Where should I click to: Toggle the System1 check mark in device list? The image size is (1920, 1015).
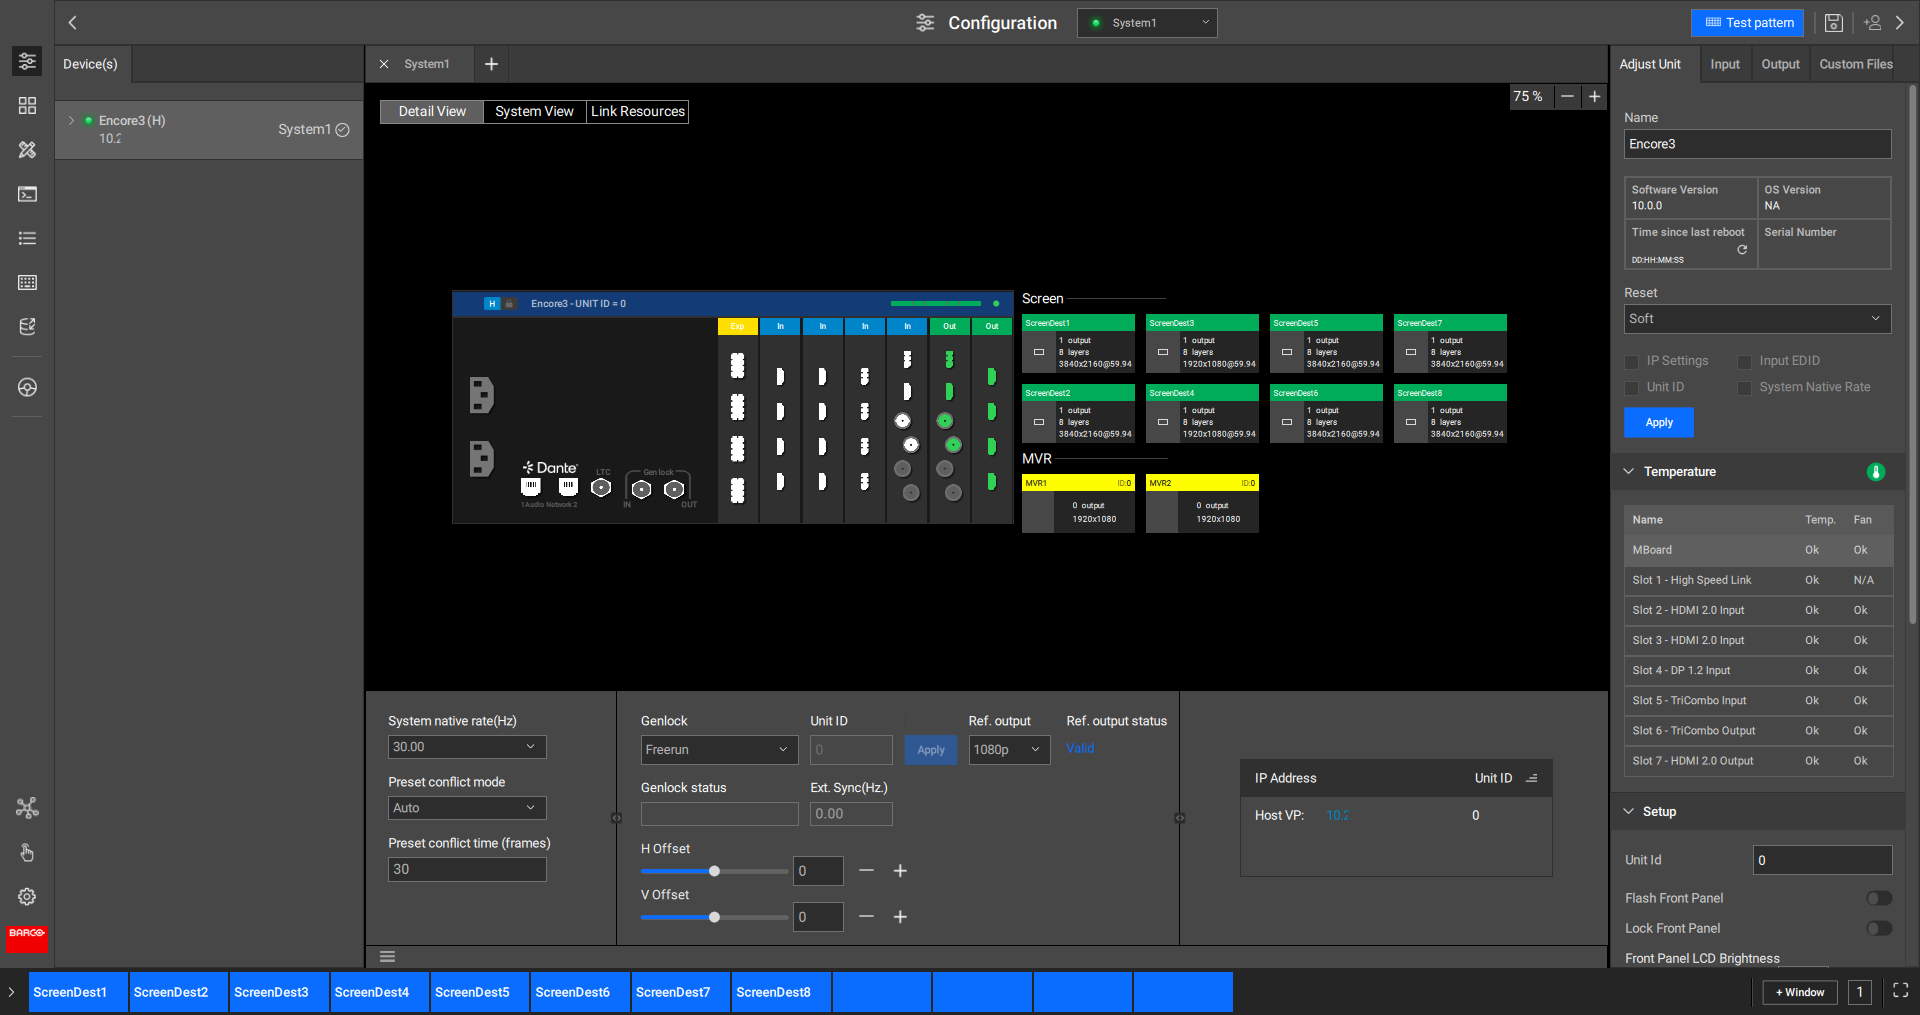point(343,130)
